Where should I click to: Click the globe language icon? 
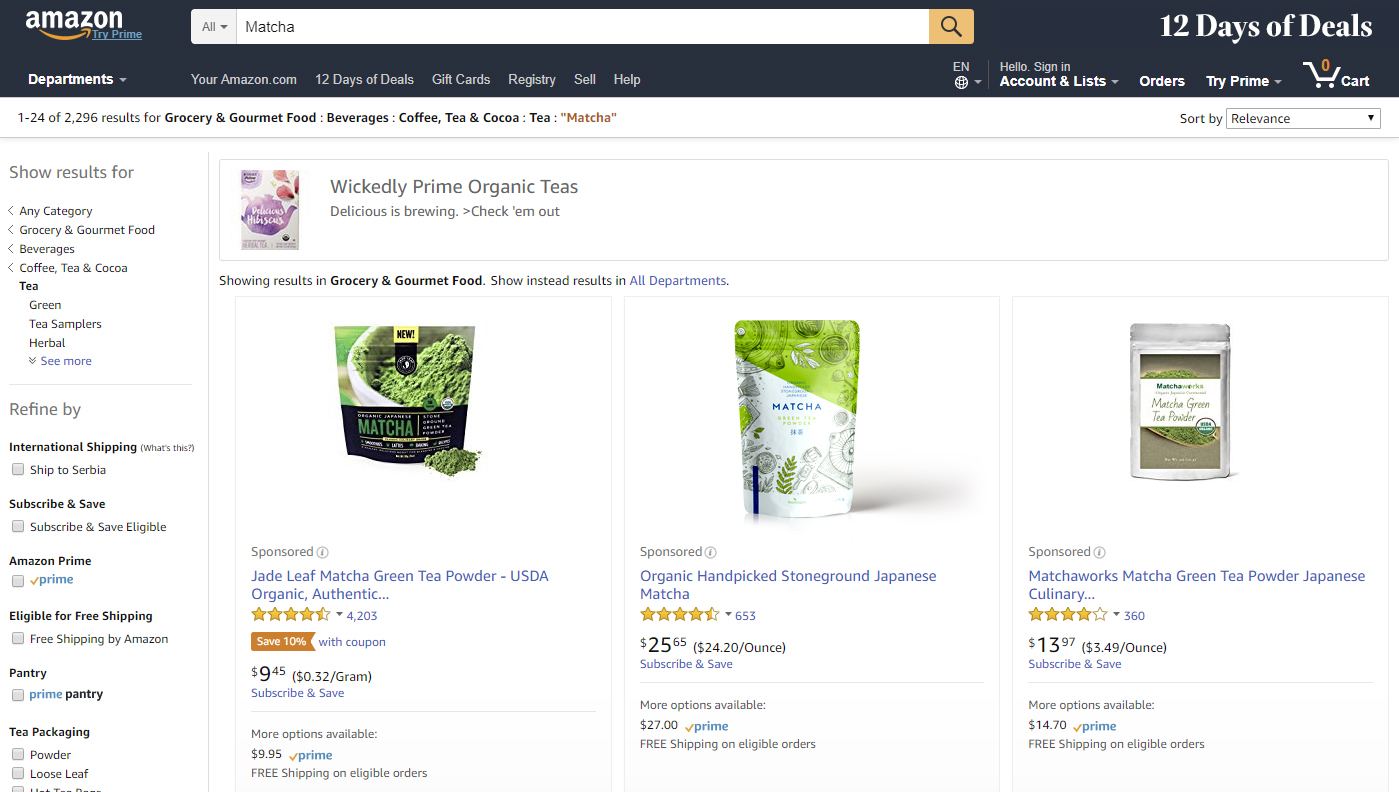[961, 83]
